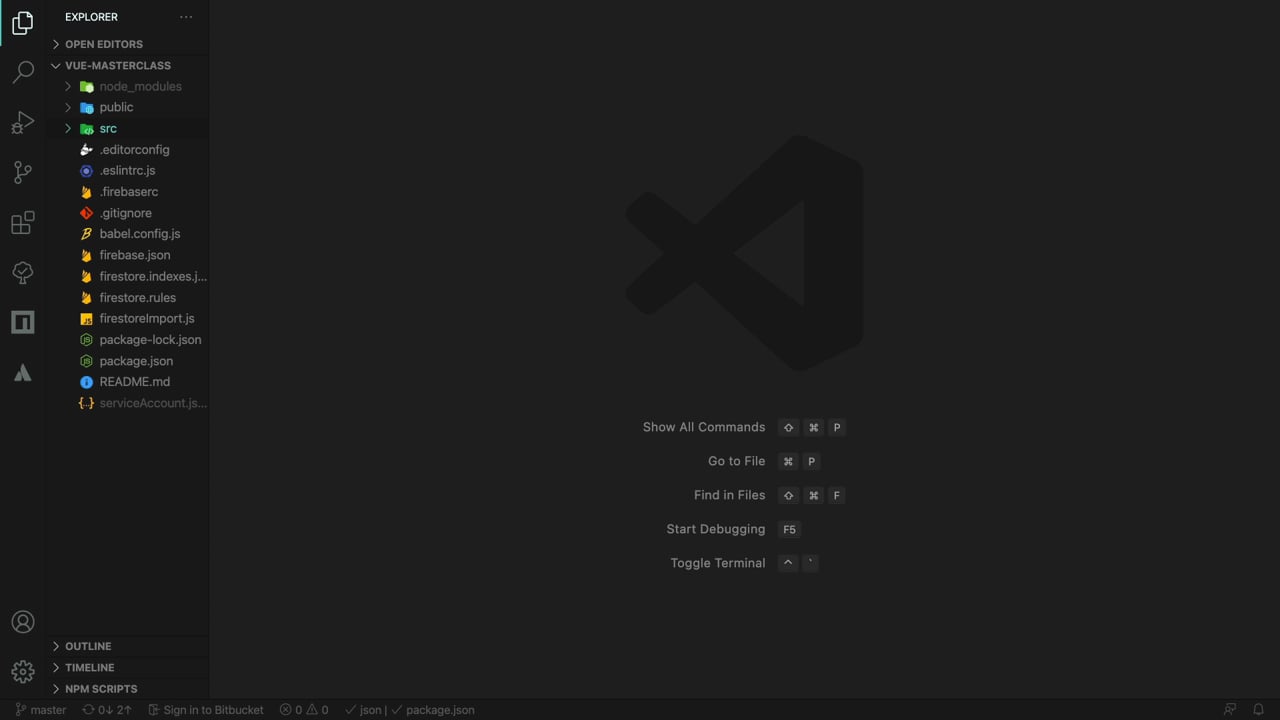This screenshot has height=720, width=1280.
Task: Click the Start Debugging hint
Action: click(715, 529)
